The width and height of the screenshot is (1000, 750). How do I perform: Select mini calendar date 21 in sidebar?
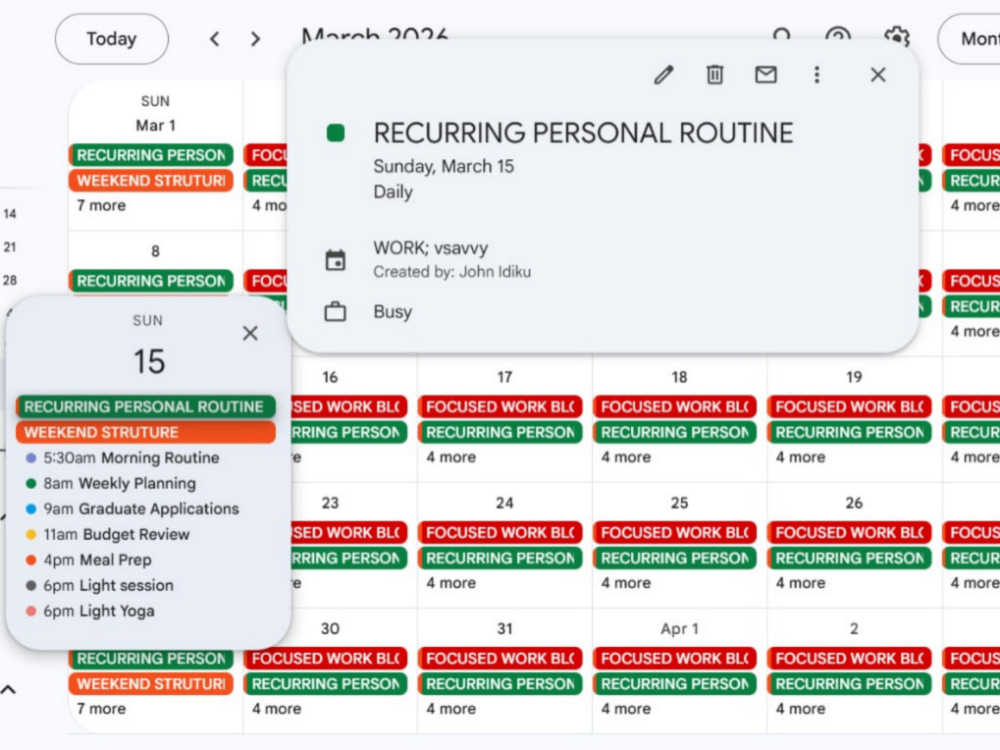[10, 247]
